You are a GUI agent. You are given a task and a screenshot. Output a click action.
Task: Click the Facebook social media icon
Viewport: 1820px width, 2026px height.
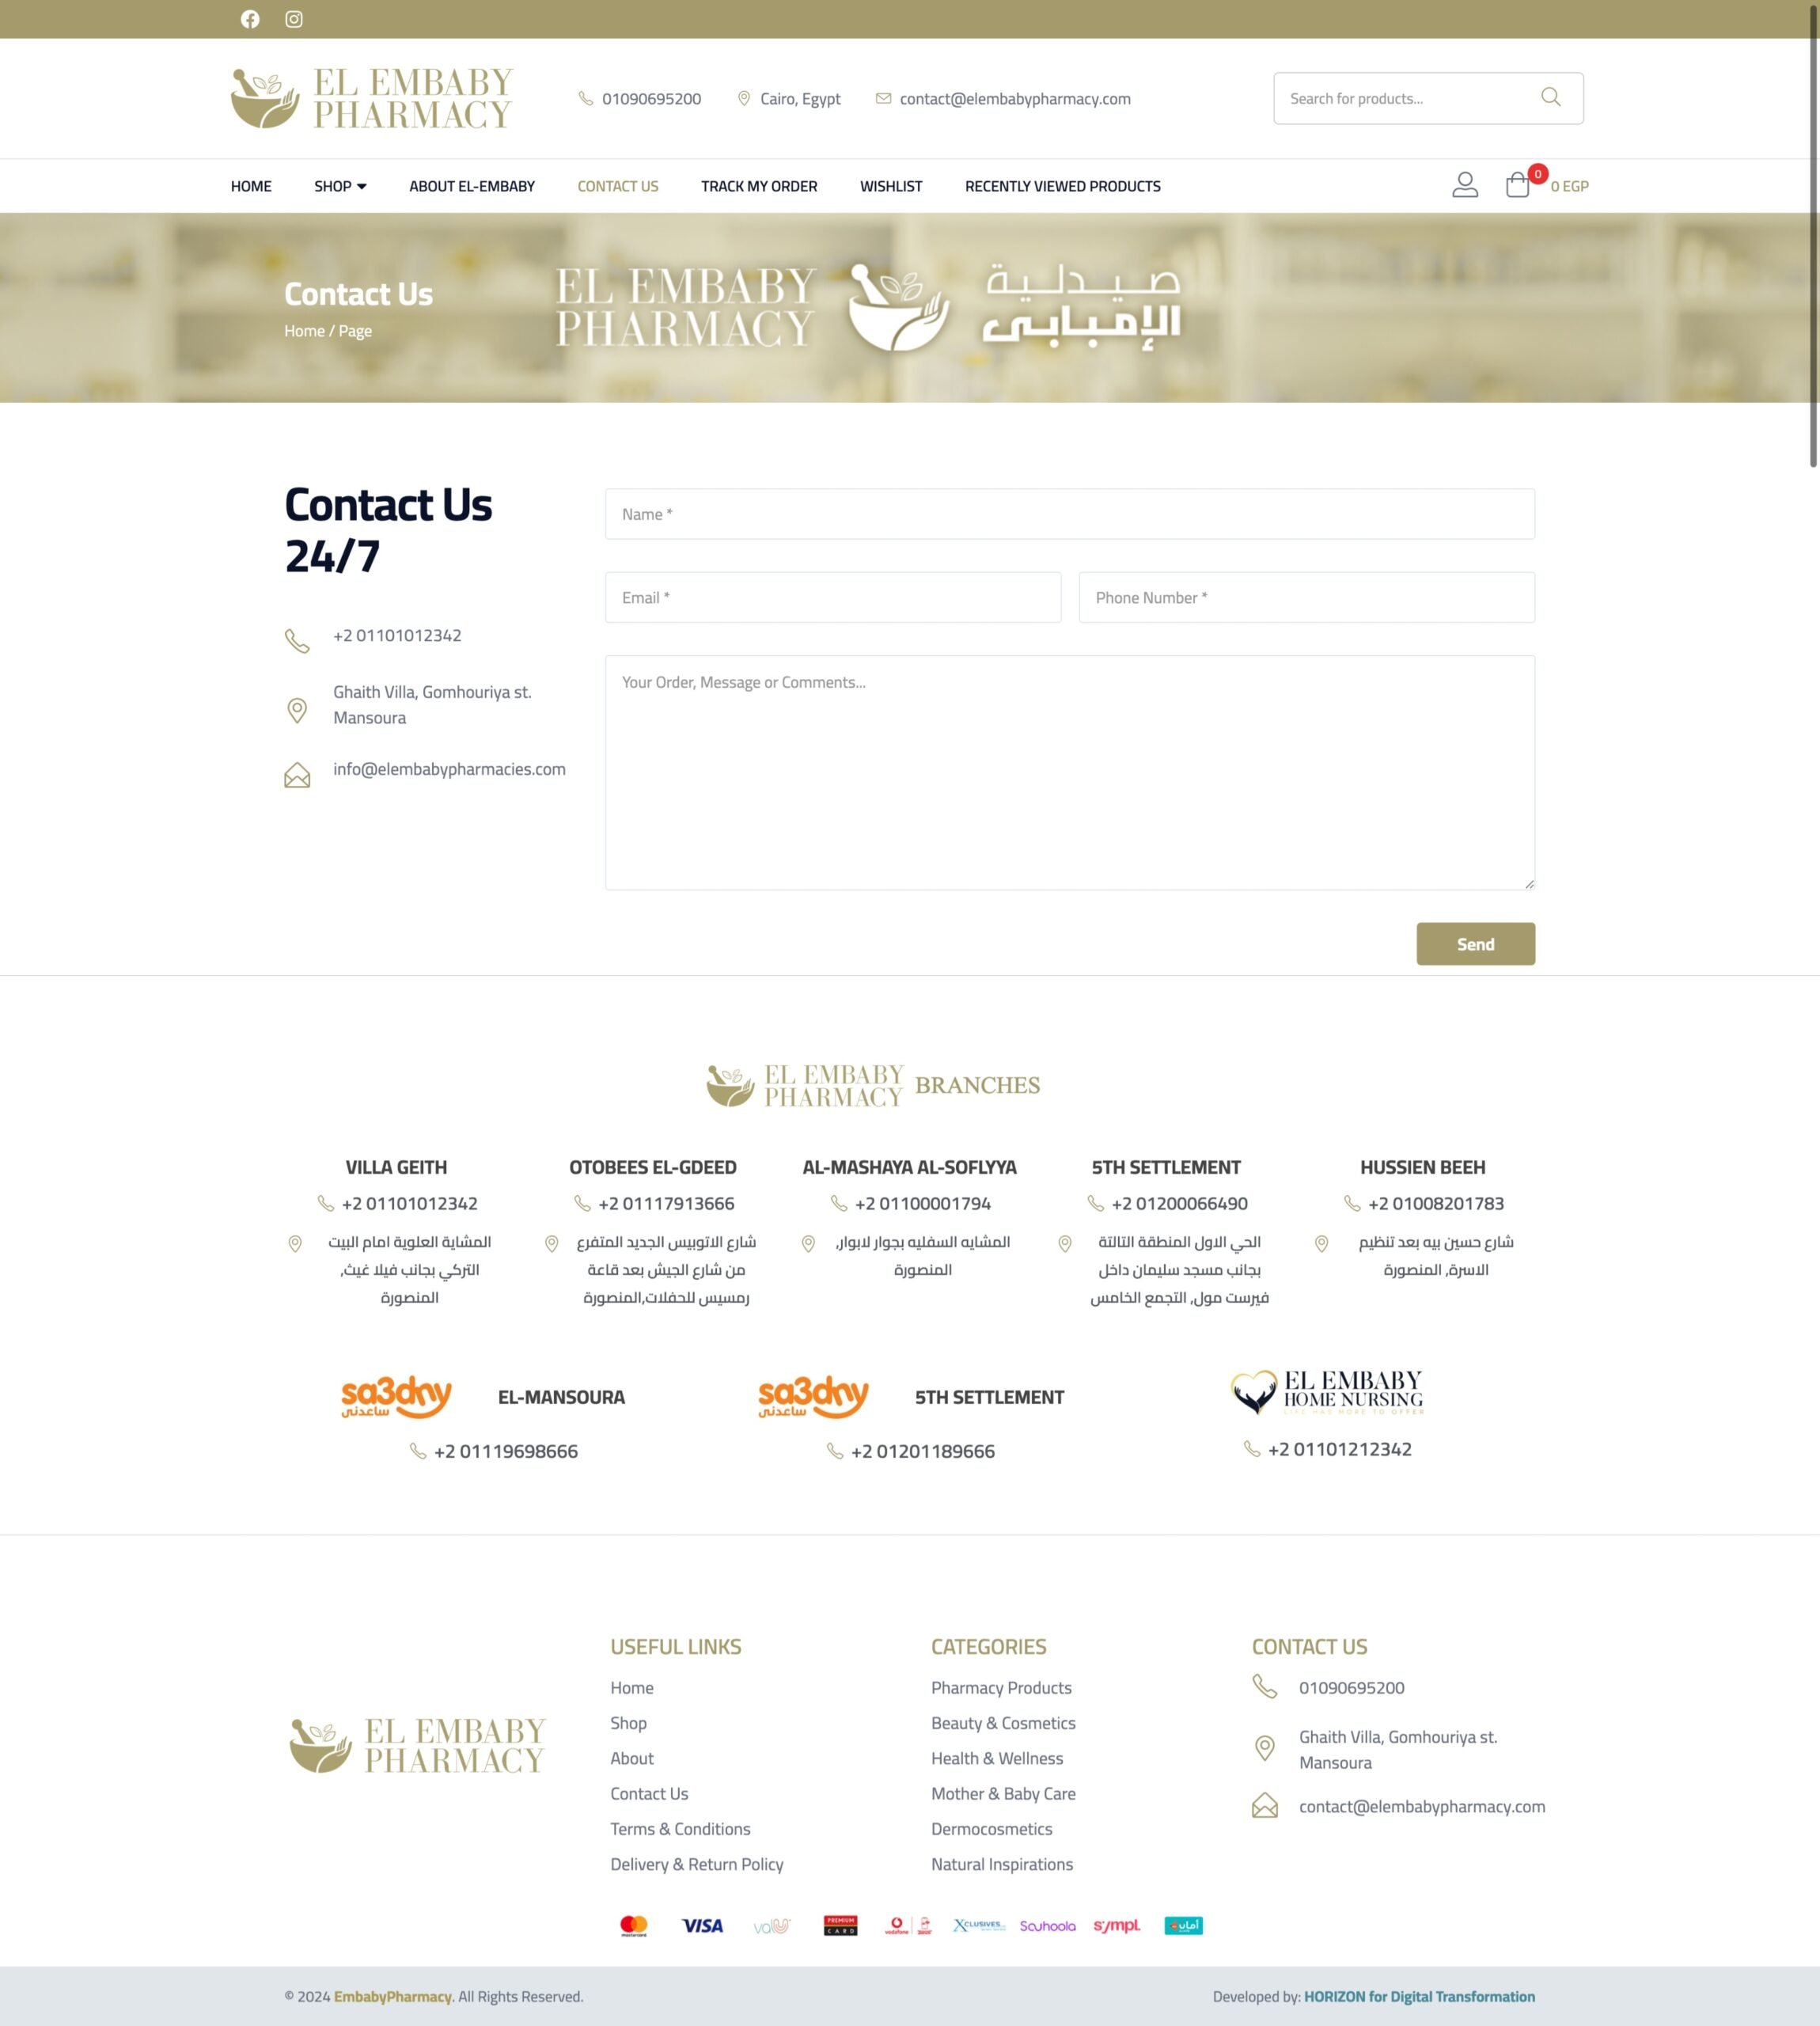[249, 17]
